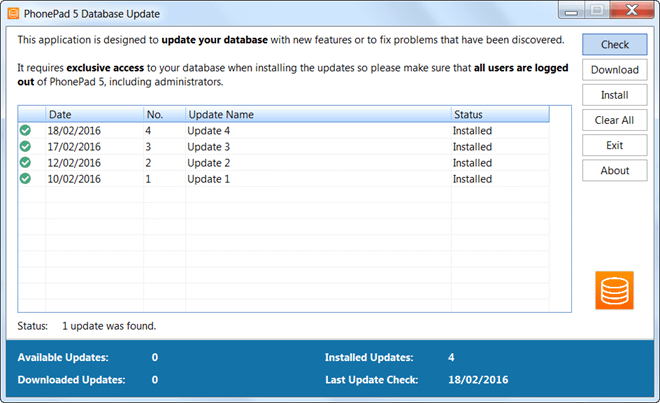Click the 'Installed Updates:' label

coord(369,358)
